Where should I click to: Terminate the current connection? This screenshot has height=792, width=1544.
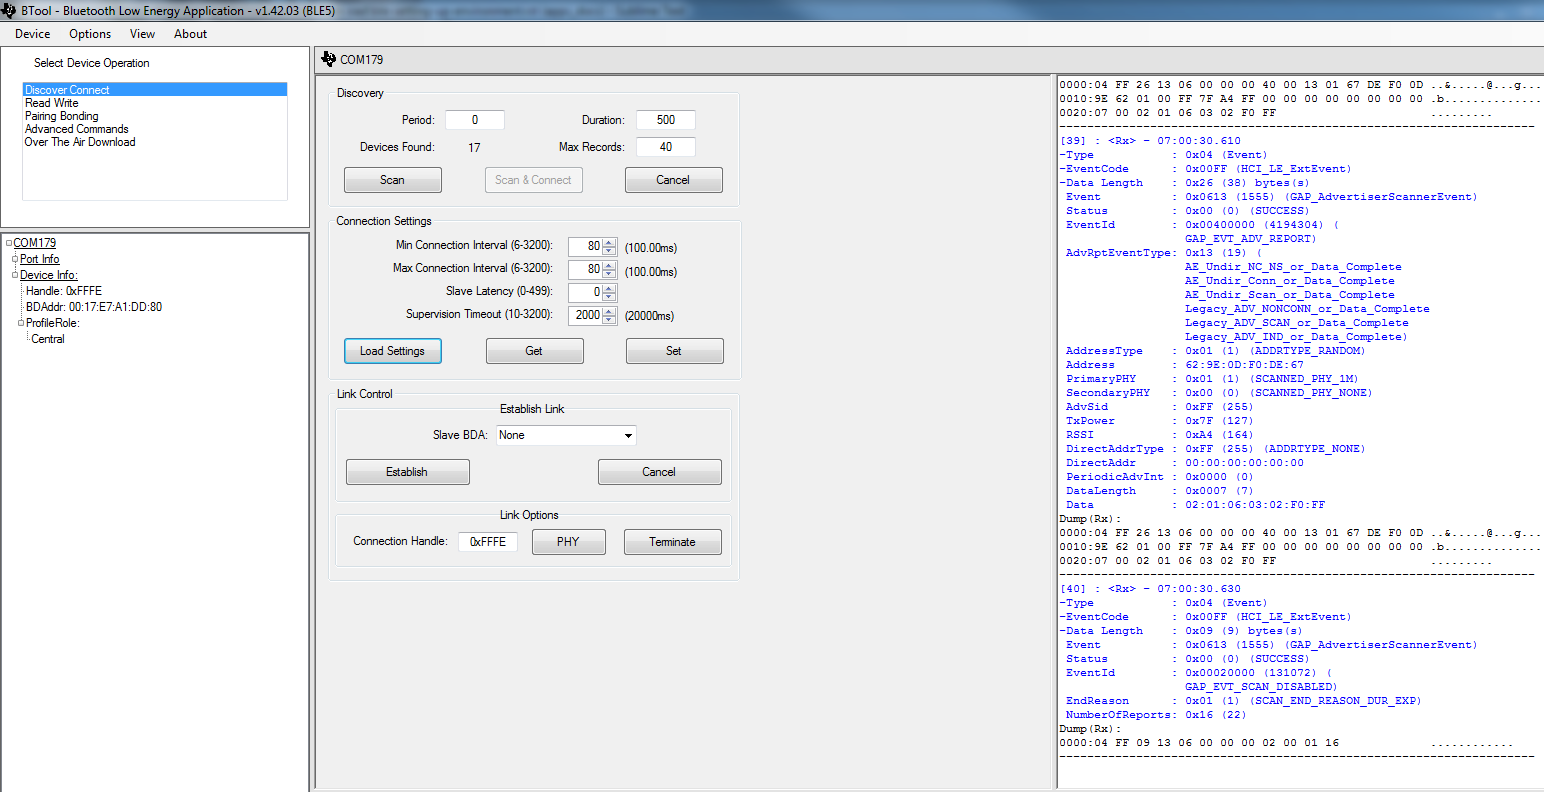coord(672,541)
